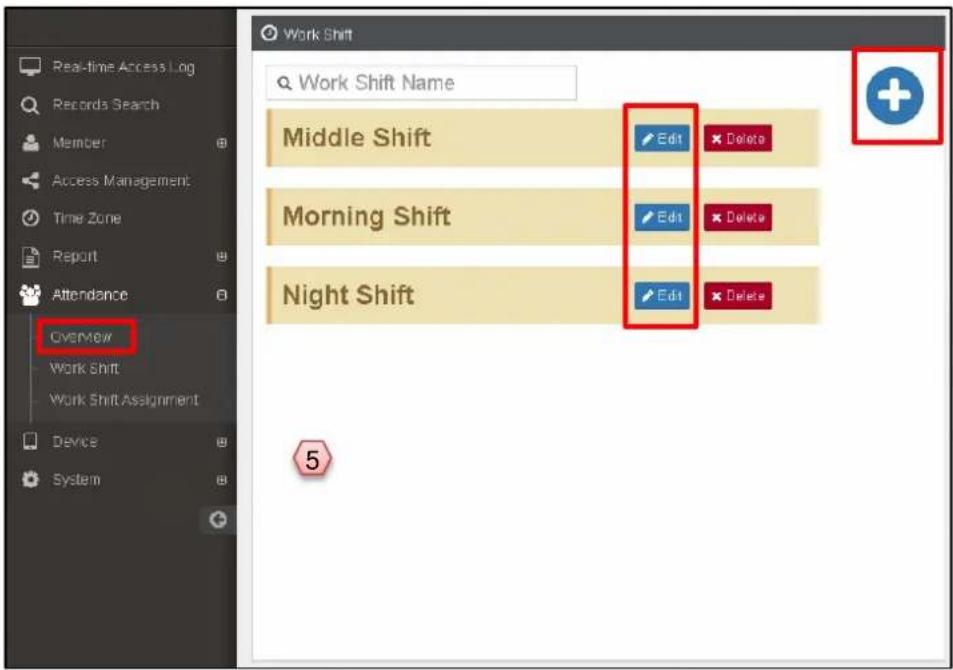The width and height of the screenshot is (953, 670).
Task: Click the Device menu label
Action: (x=75, y=442)
